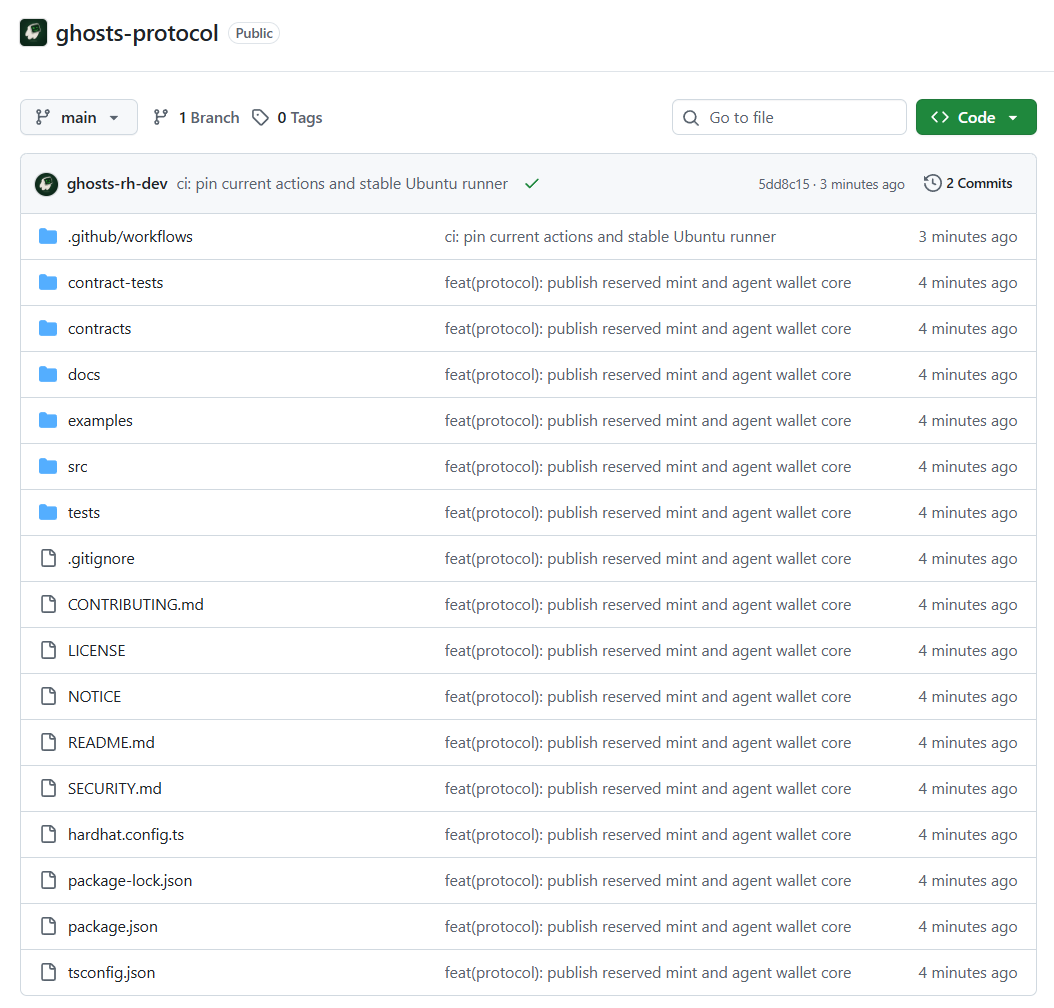Viewport: 1054px width, 1008px height.
Task: Open commit hash 5dd8c15
Action: click(x=784, y=184)
